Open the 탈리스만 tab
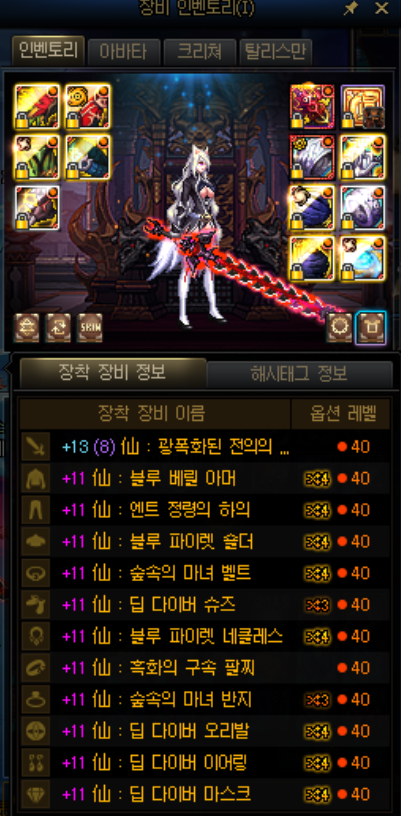Image resolution: width=401 pixels, height=816 pixels. [x=276, y=52]
